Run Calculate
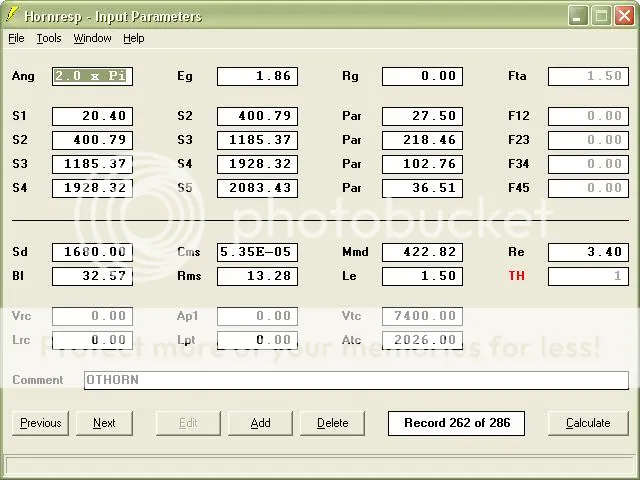 [588, 424]
